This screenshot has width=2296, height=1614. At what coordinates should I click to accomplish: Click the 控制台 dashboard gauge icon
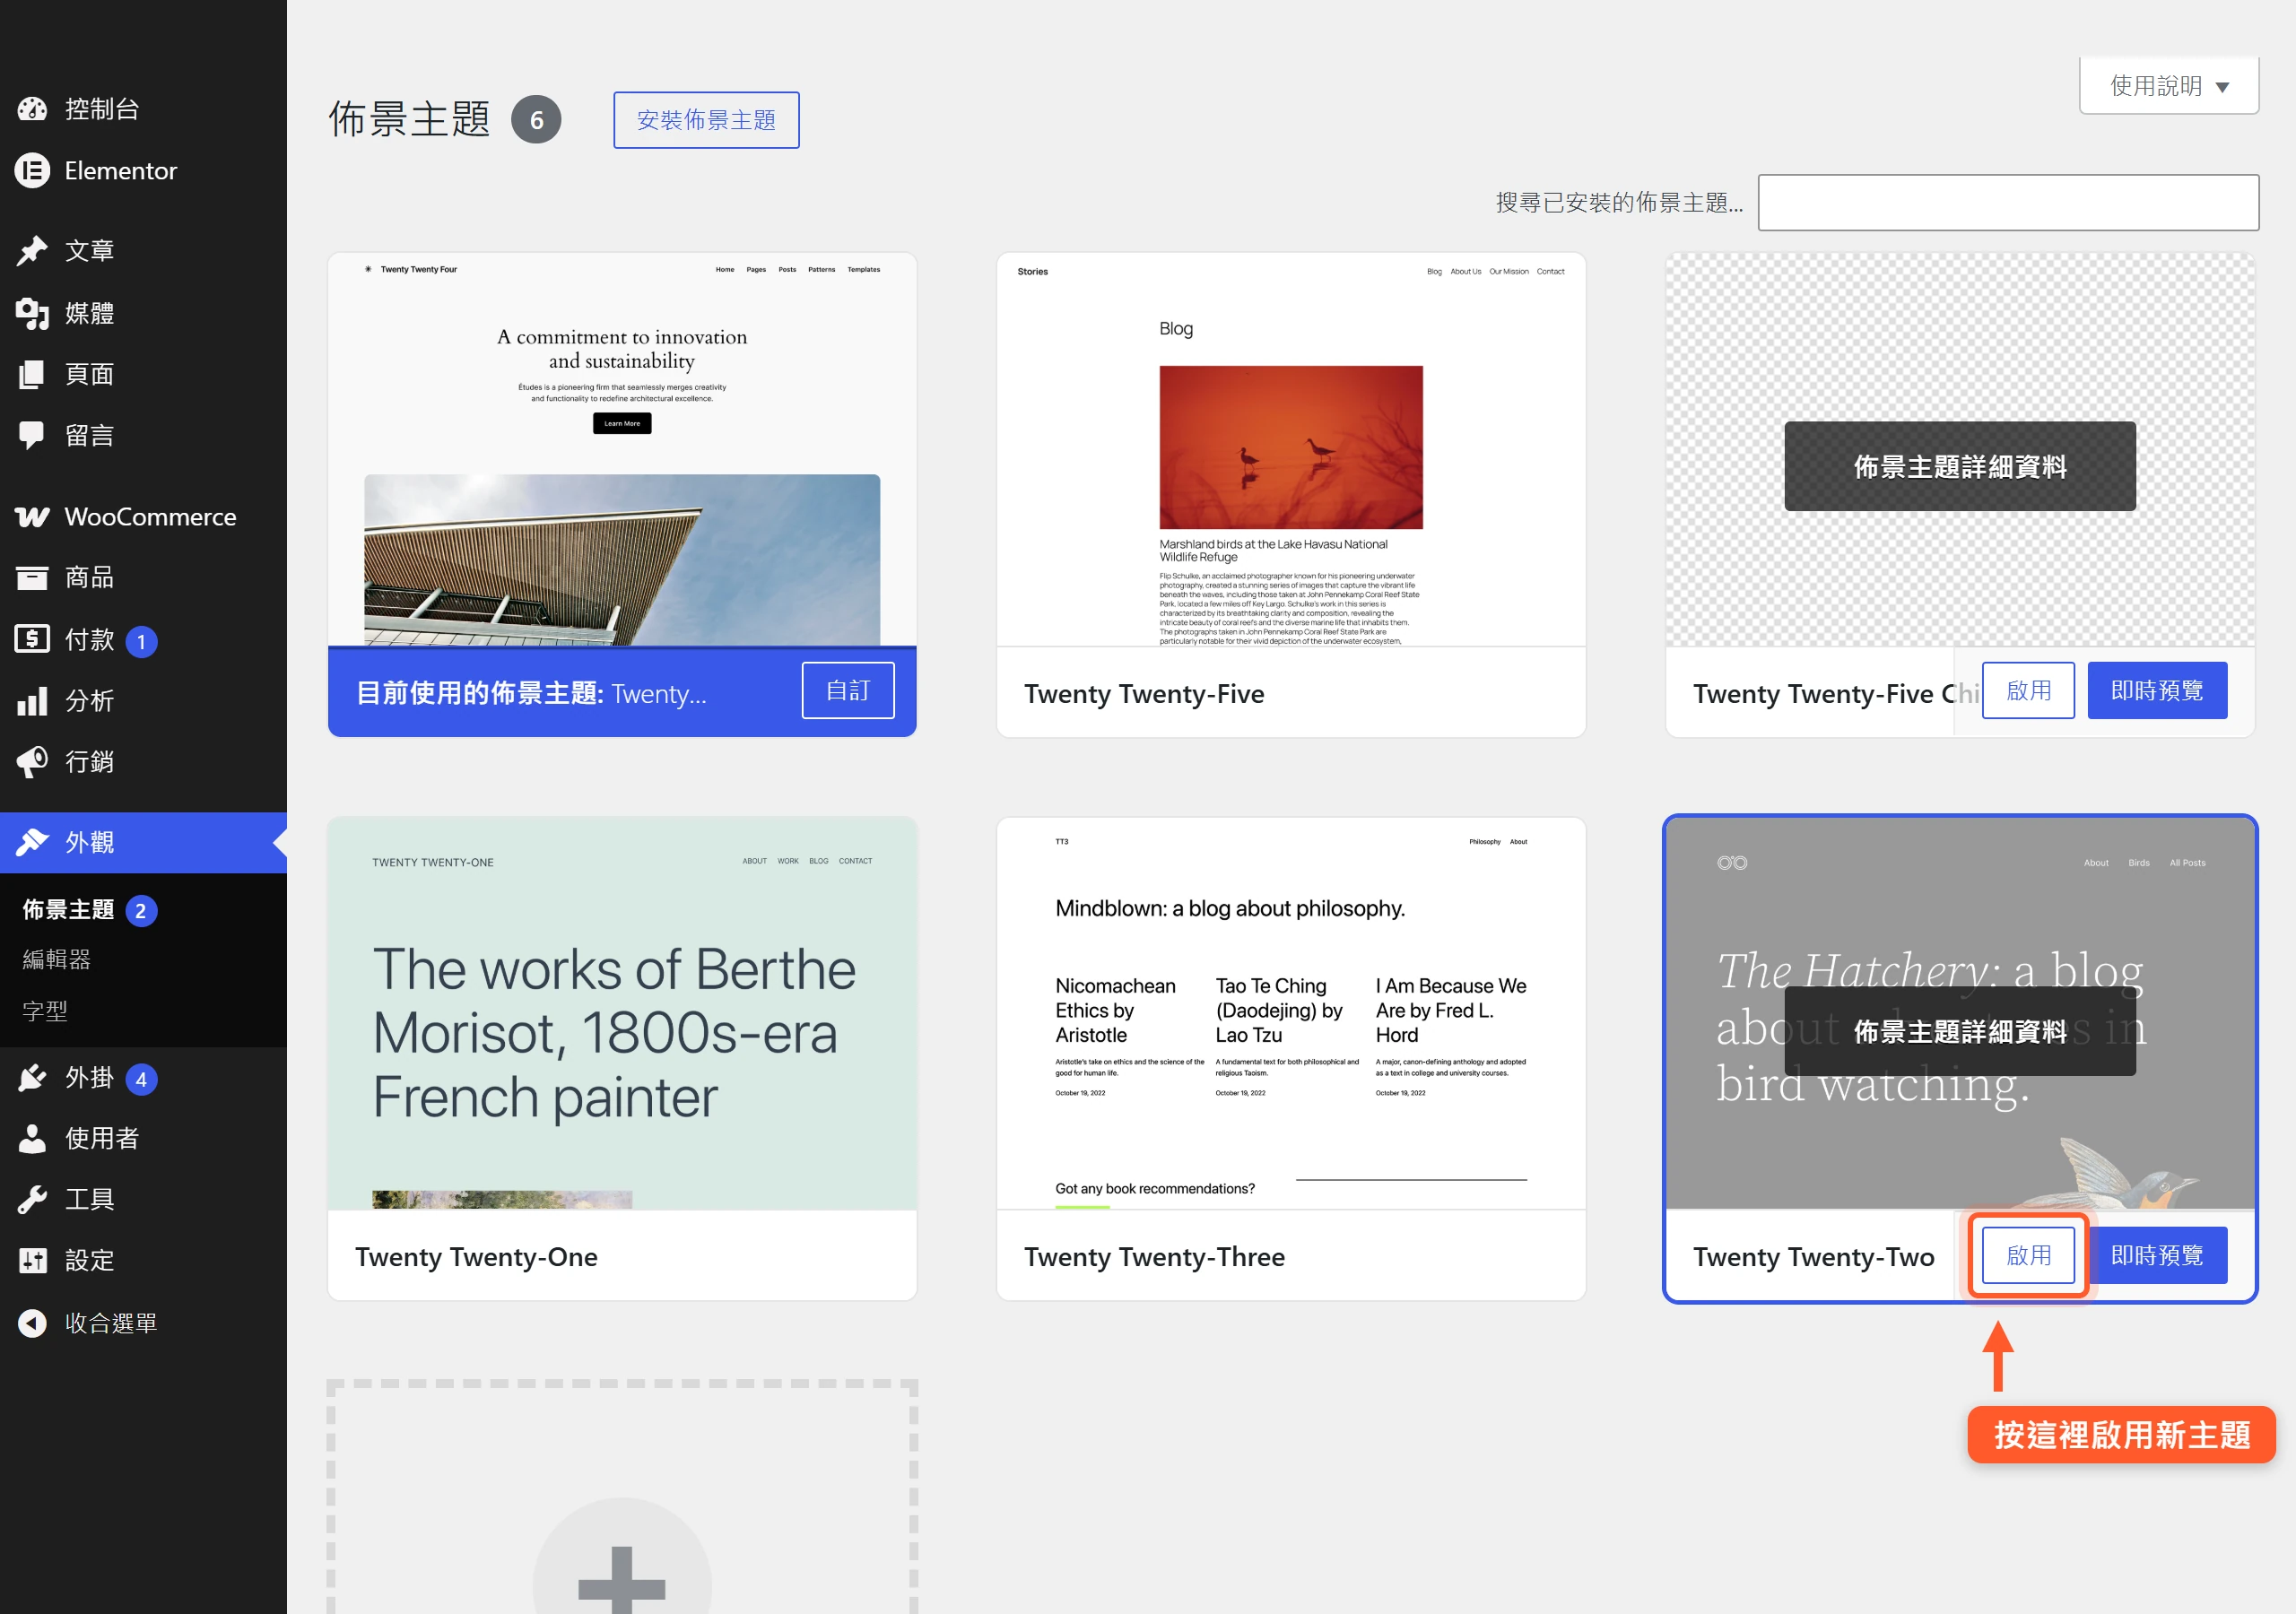pos(32,109)
